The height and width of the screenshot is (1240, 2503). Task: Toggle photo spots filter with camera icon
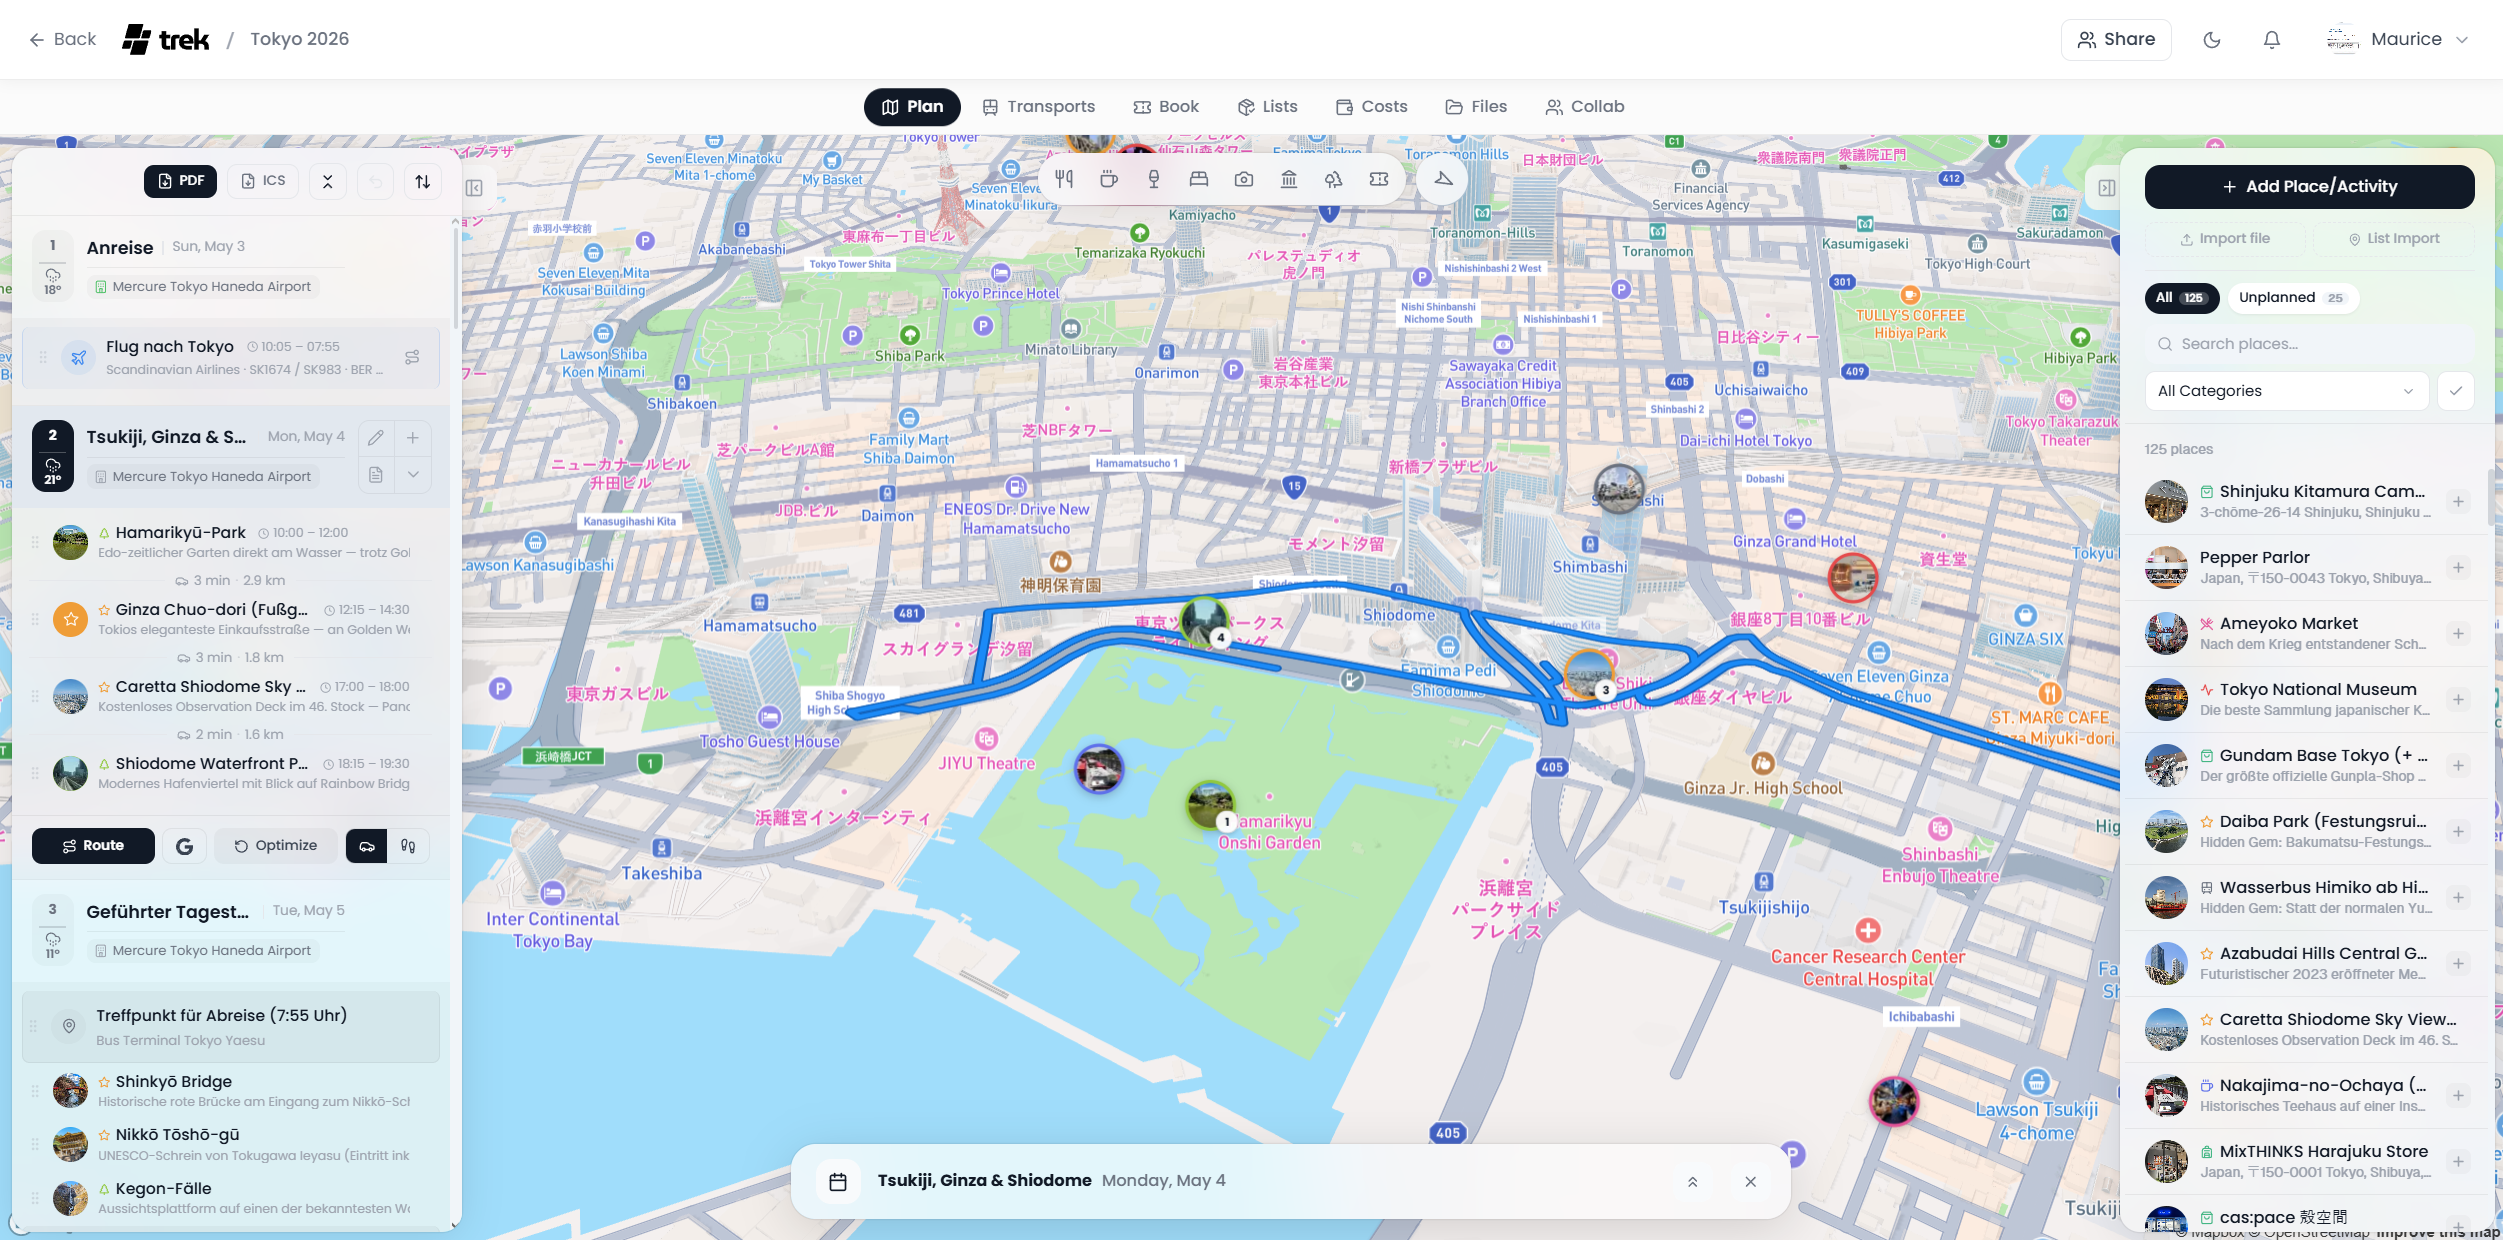coord(1244,179)
